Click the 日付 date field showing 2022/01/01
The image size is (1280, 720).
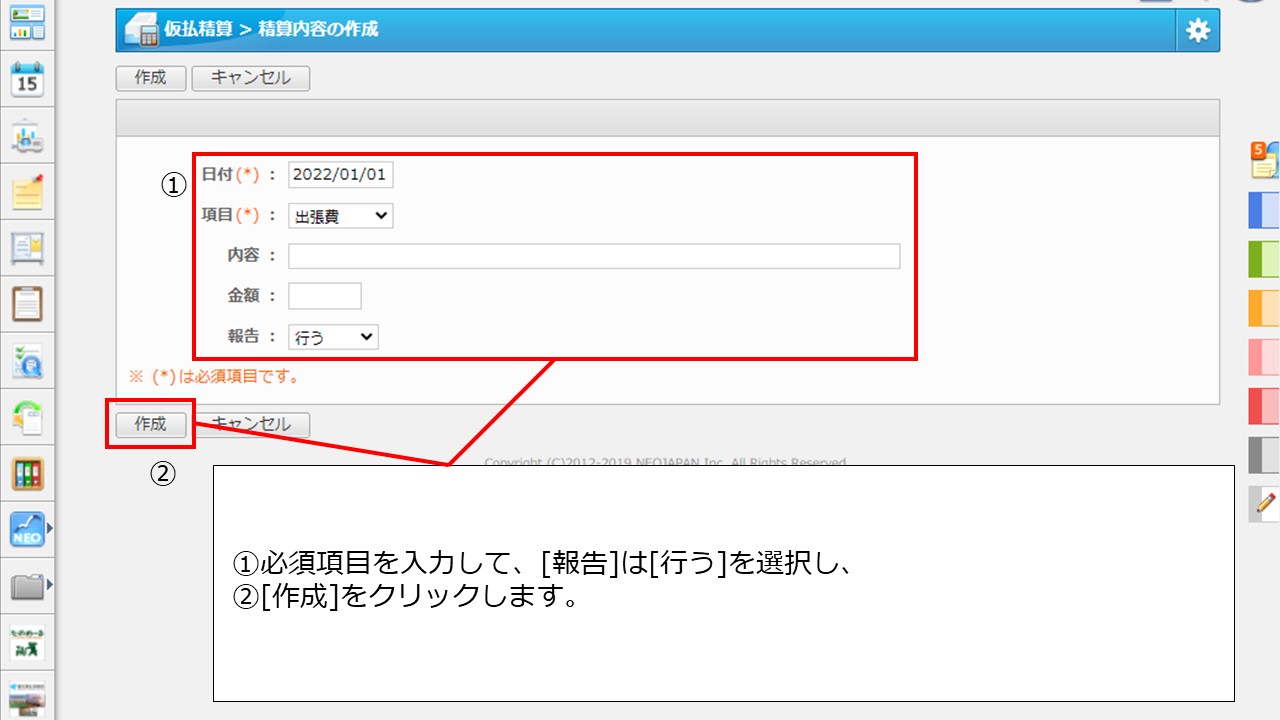pos(341,175)
